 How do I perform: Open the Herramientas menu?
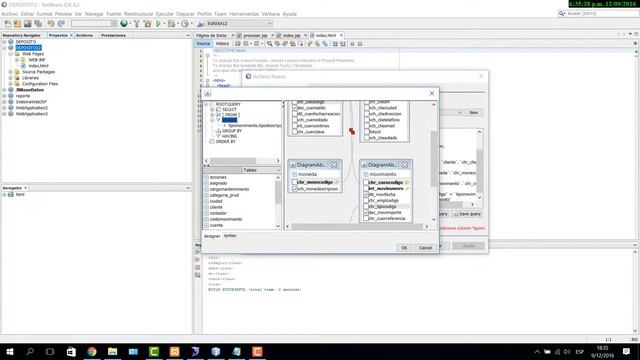click(244, 14)
